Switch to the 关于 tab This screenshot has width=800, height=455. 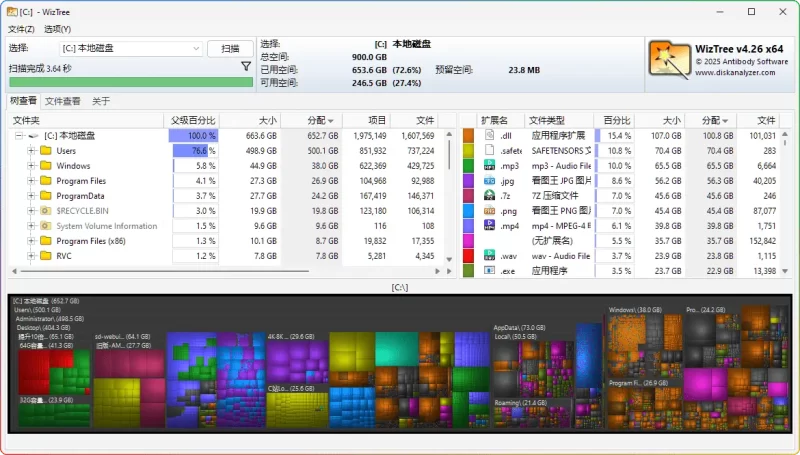click(101, 101)
